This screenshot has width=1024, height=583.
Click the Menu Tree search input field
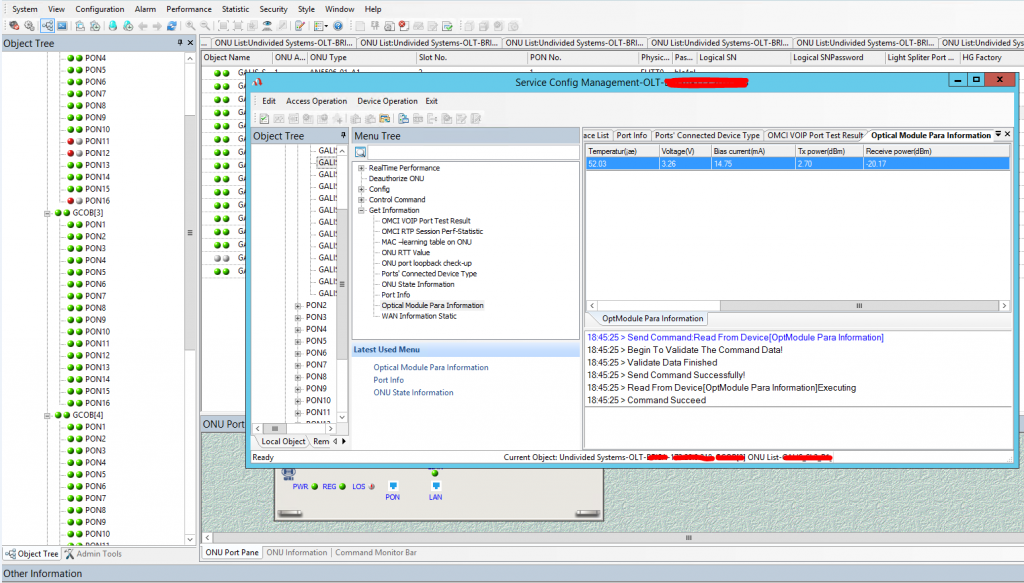[470, 152]
